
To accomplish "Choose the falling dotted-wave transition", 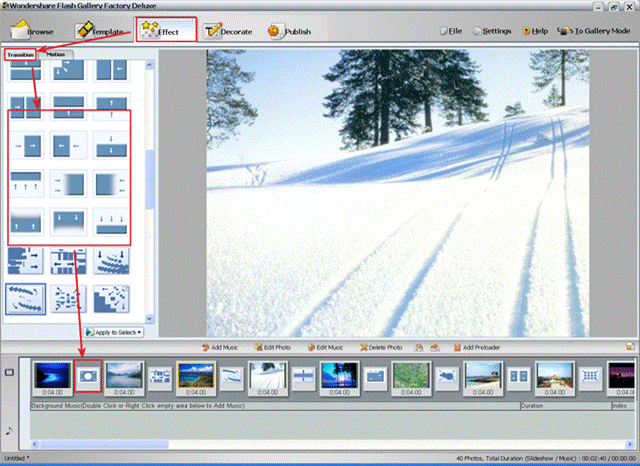I will click(111, 260).
